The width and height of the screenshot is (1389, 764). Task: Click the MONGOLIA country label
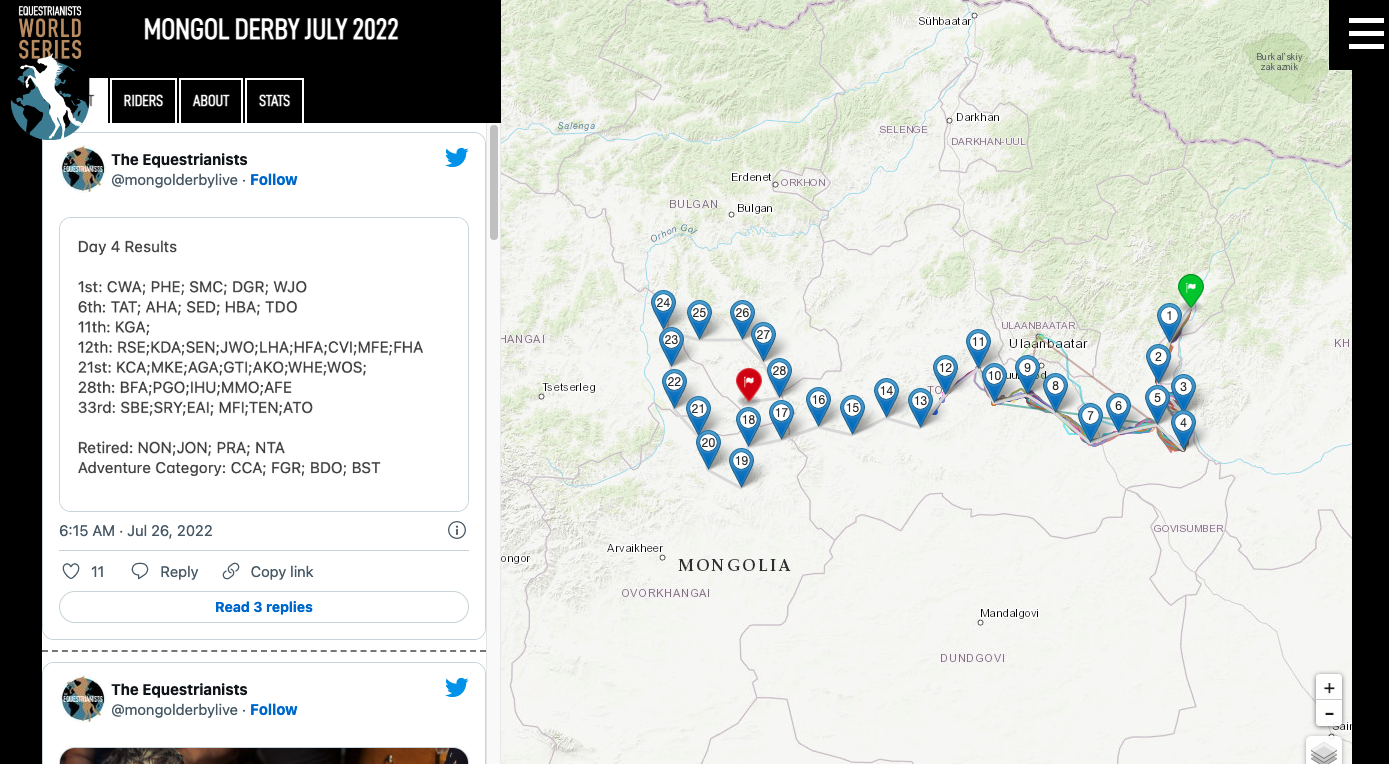735,565
